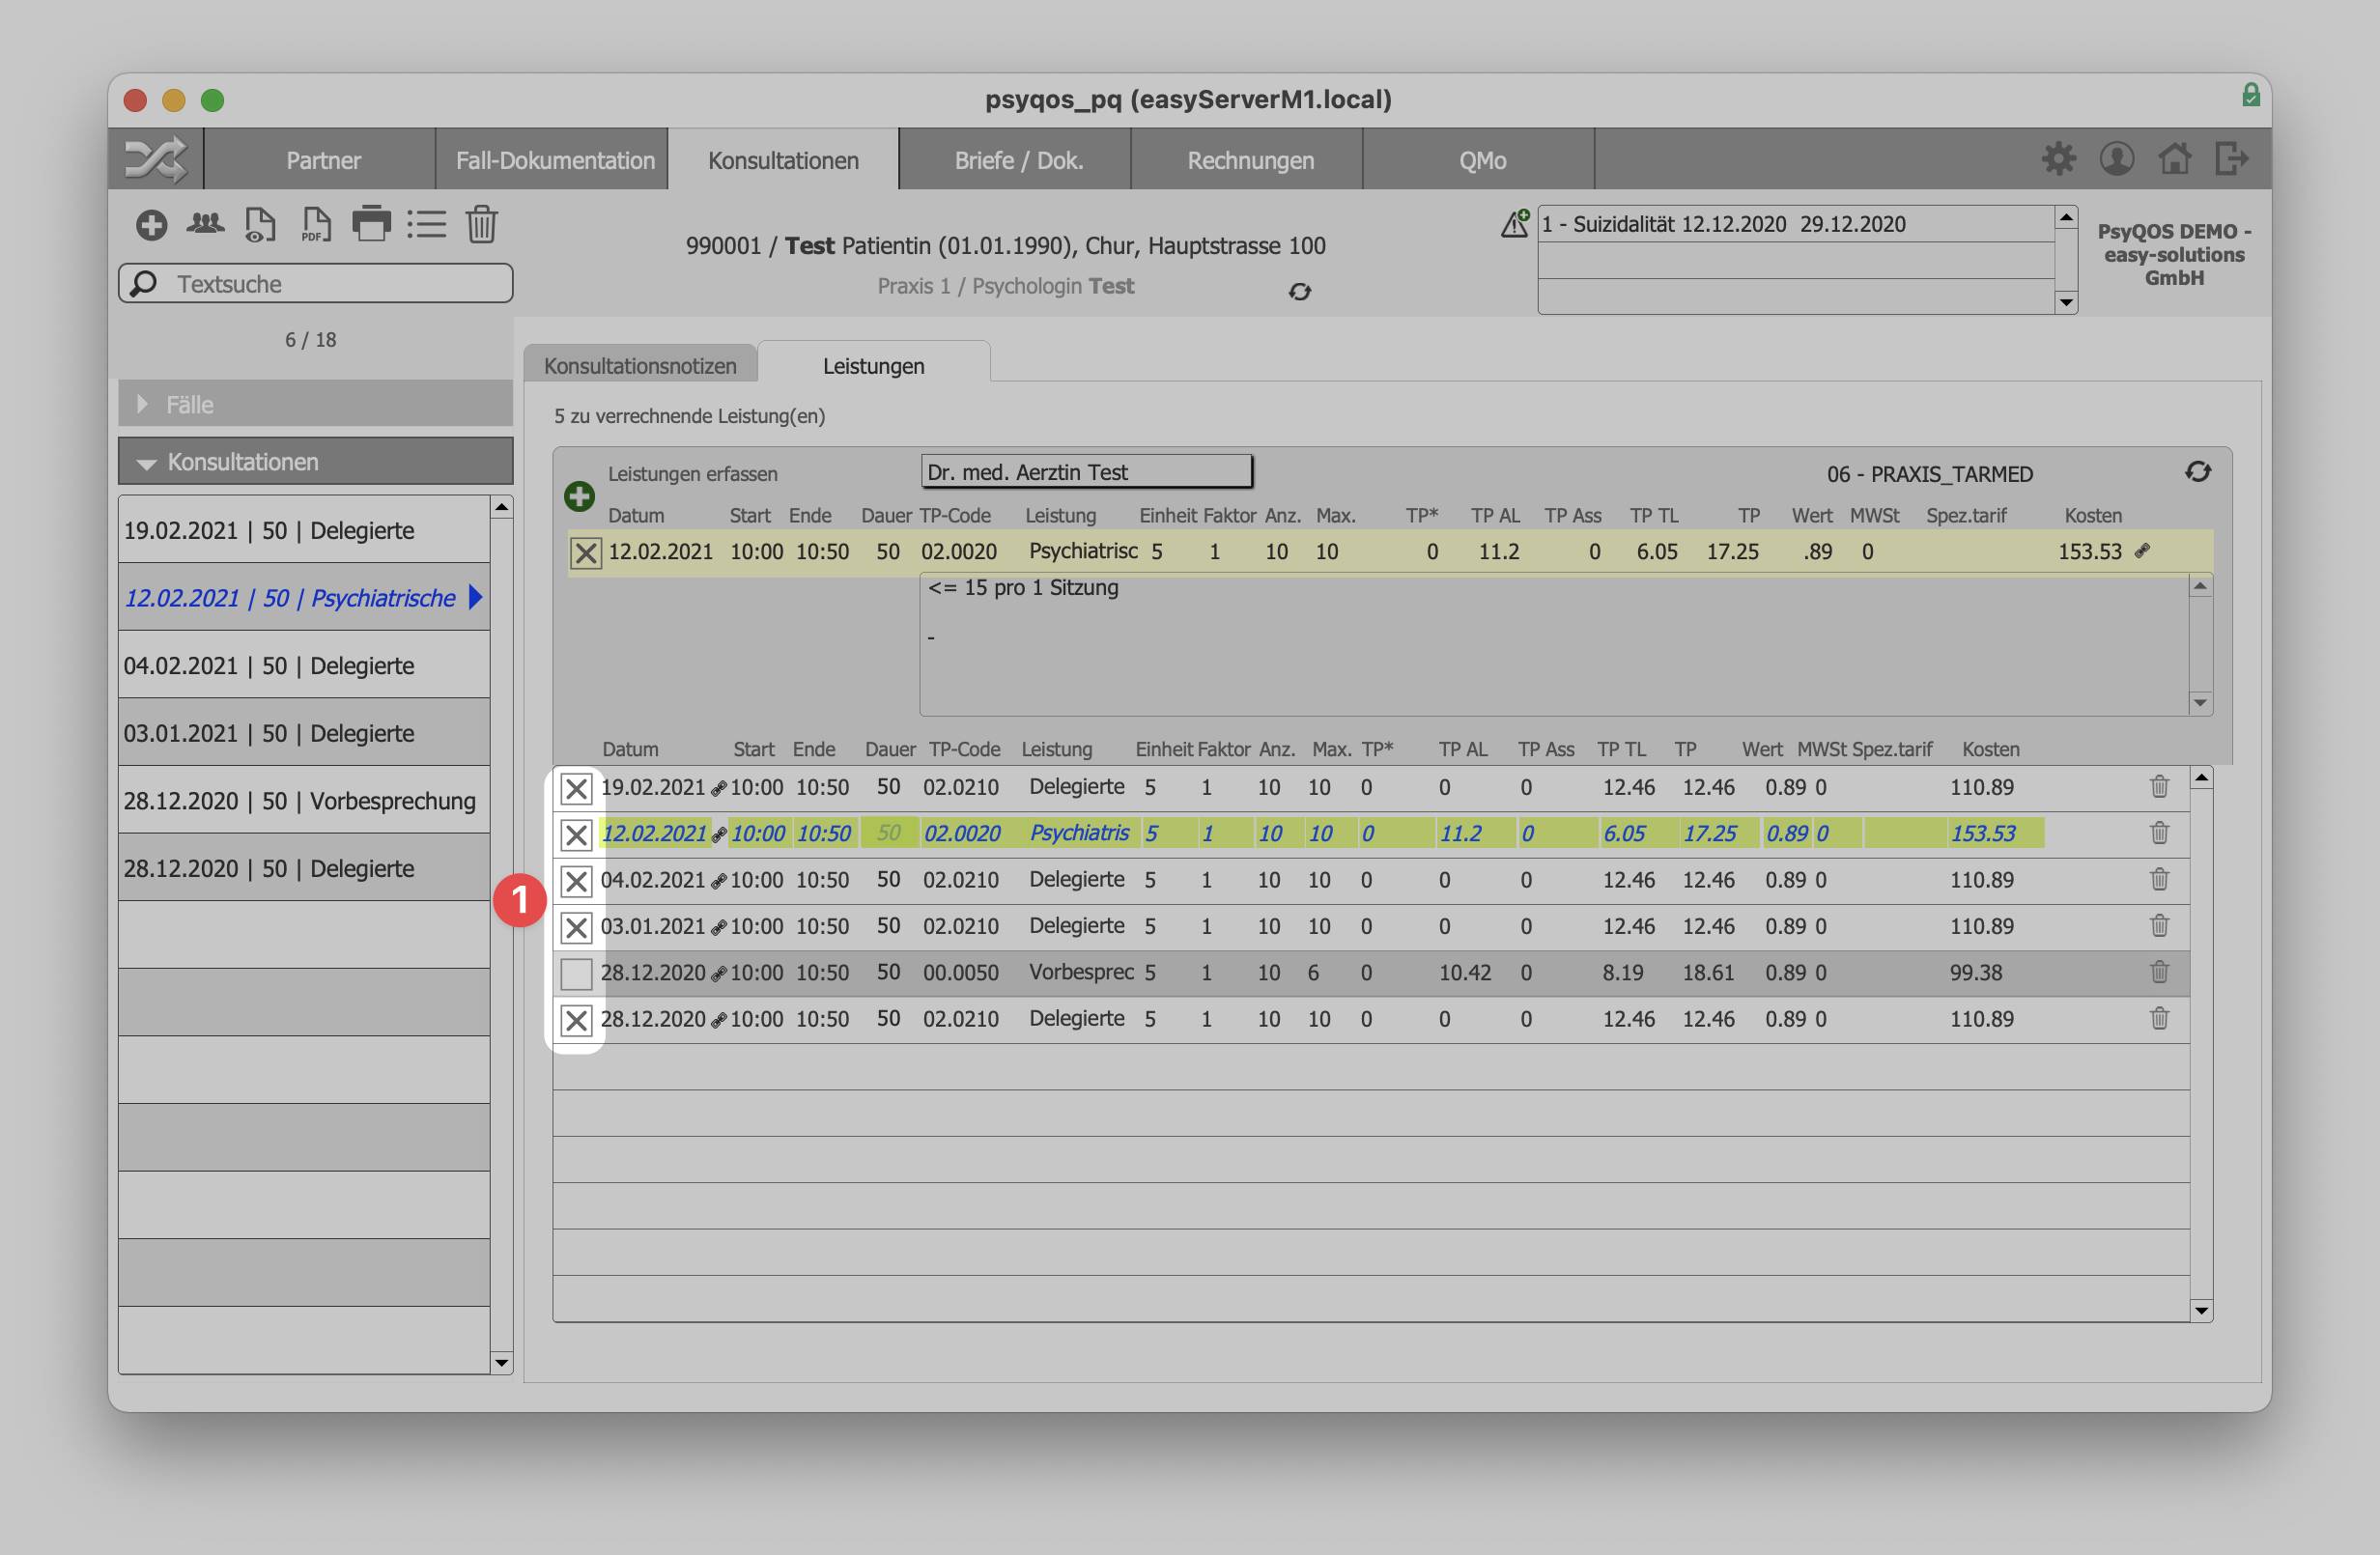The image size is (2380, 1555).
Task: Open the Konsultationen main tab
Action: [783, 160]
